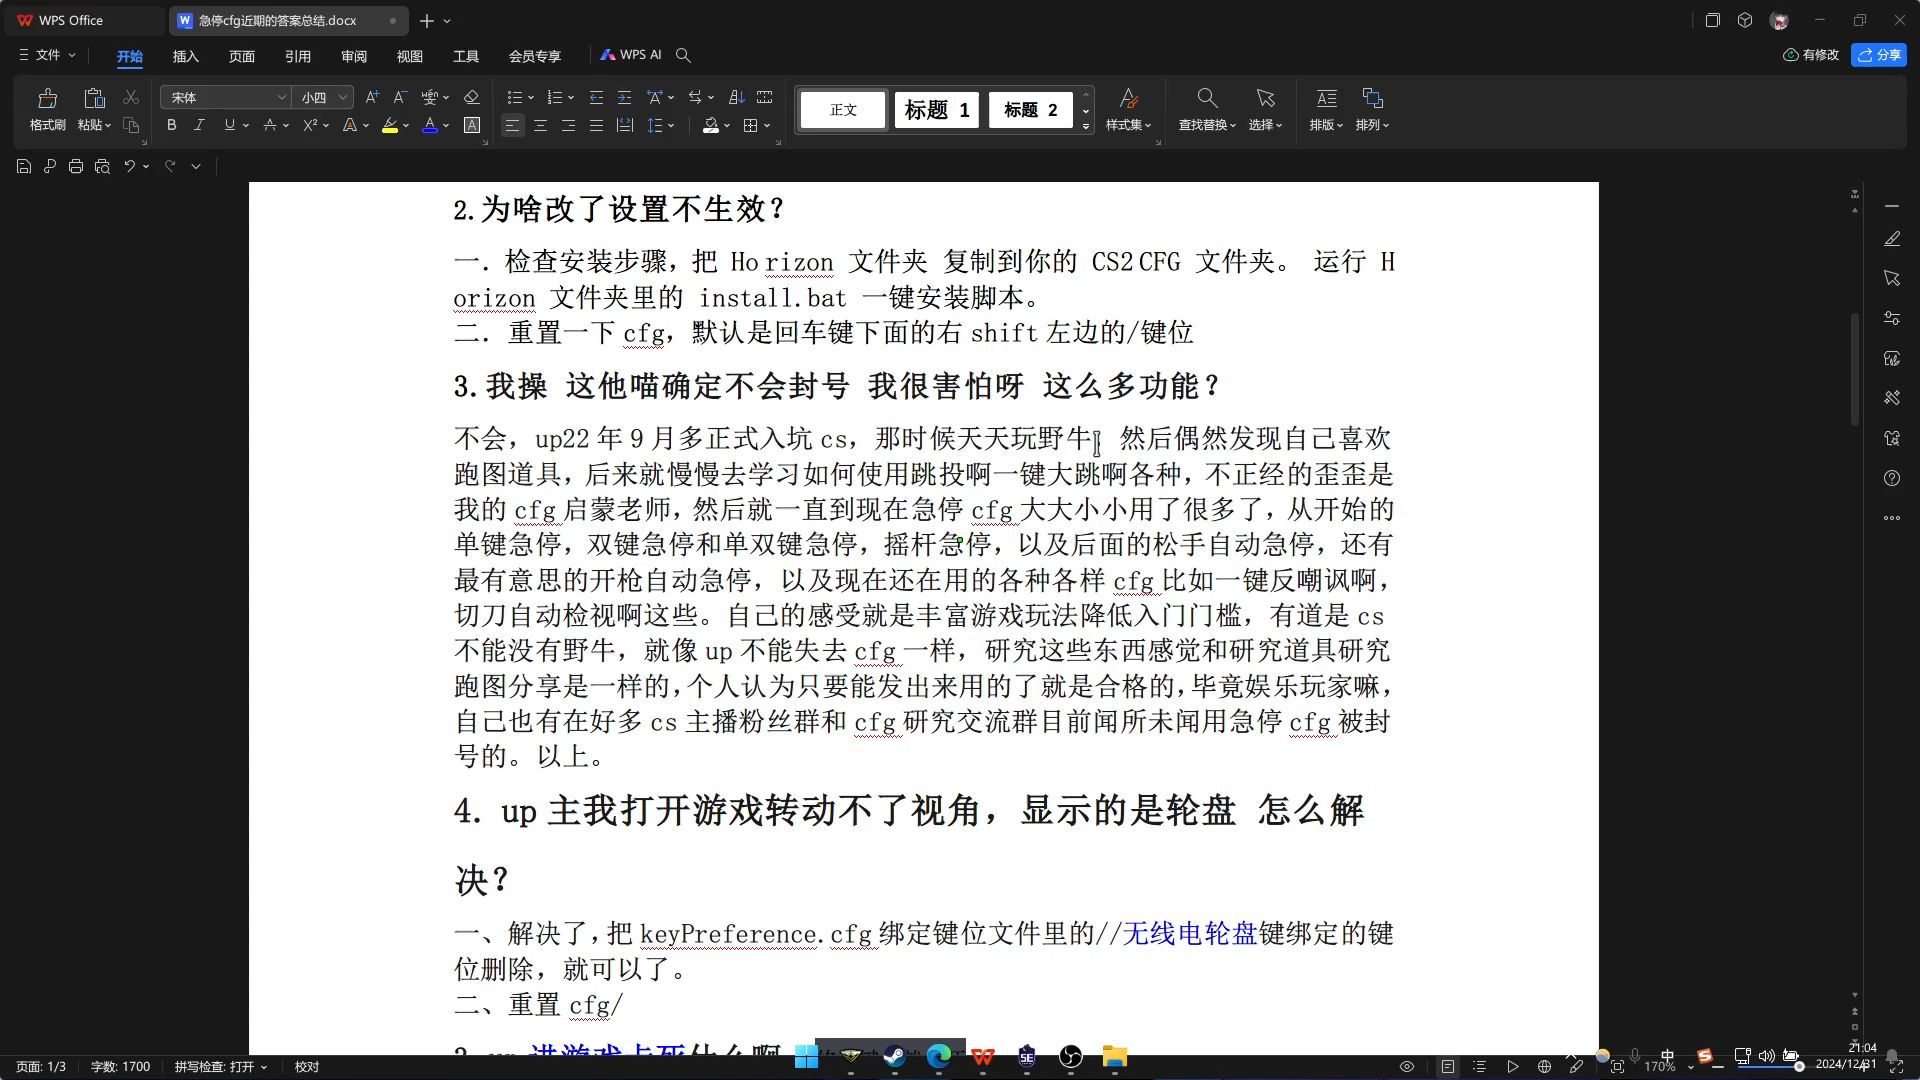1920x1080 pixels.
Task: Expand the Paste (粘贴) dropdown
Action: [x=94, y=125]
